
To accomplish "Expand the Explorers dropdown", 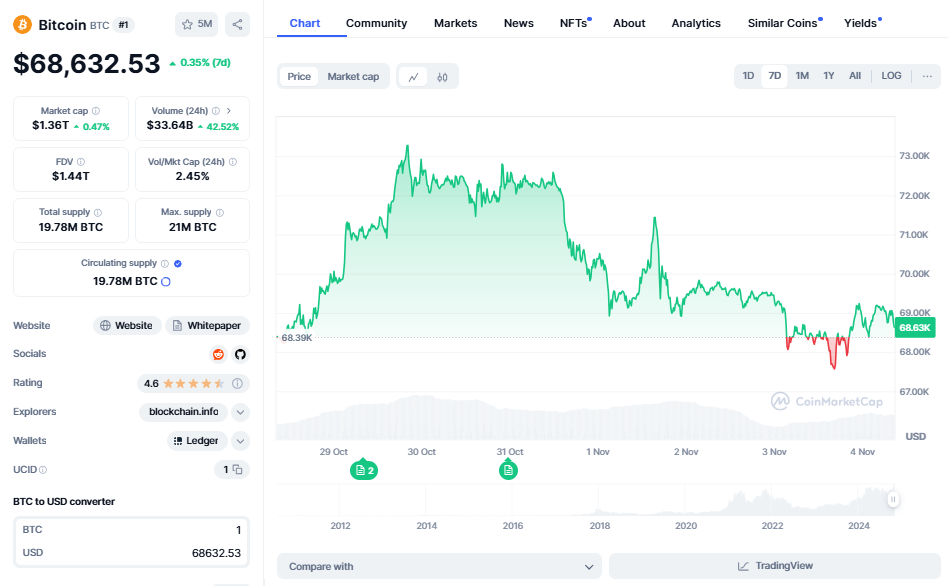I will 241,412.
